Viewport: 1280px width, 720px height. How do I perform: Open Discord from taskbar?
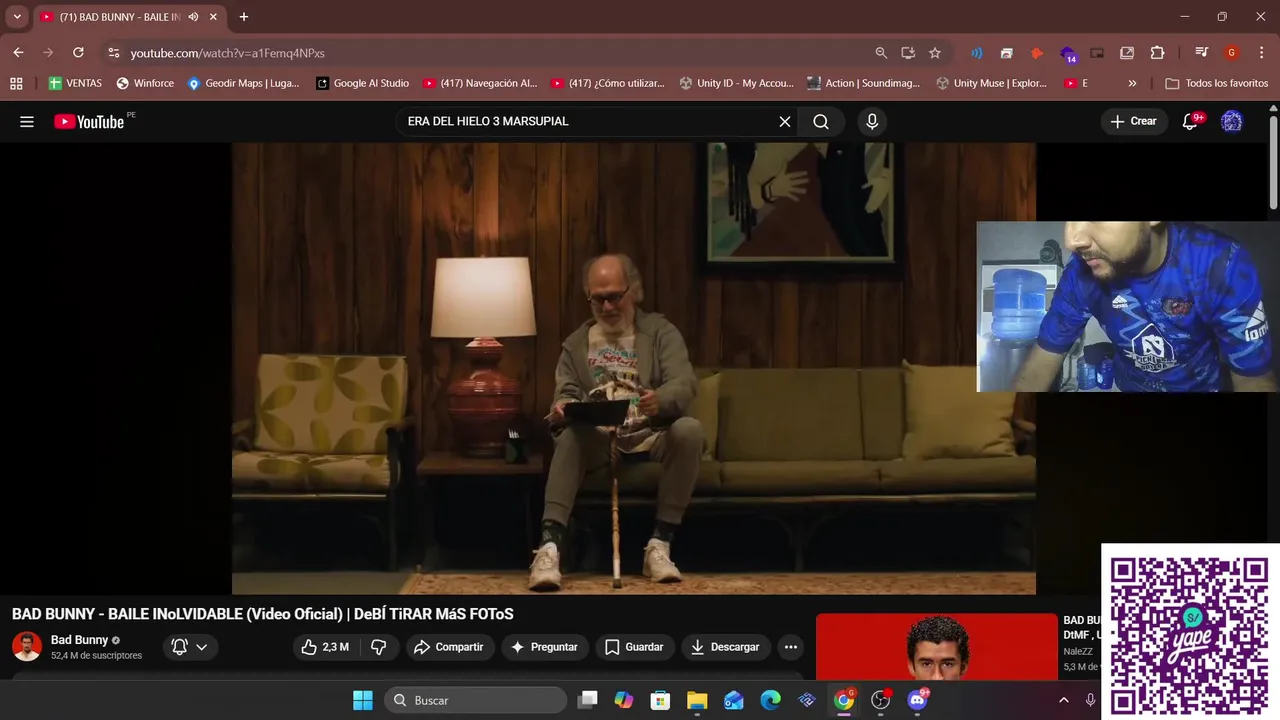[917, 700]
